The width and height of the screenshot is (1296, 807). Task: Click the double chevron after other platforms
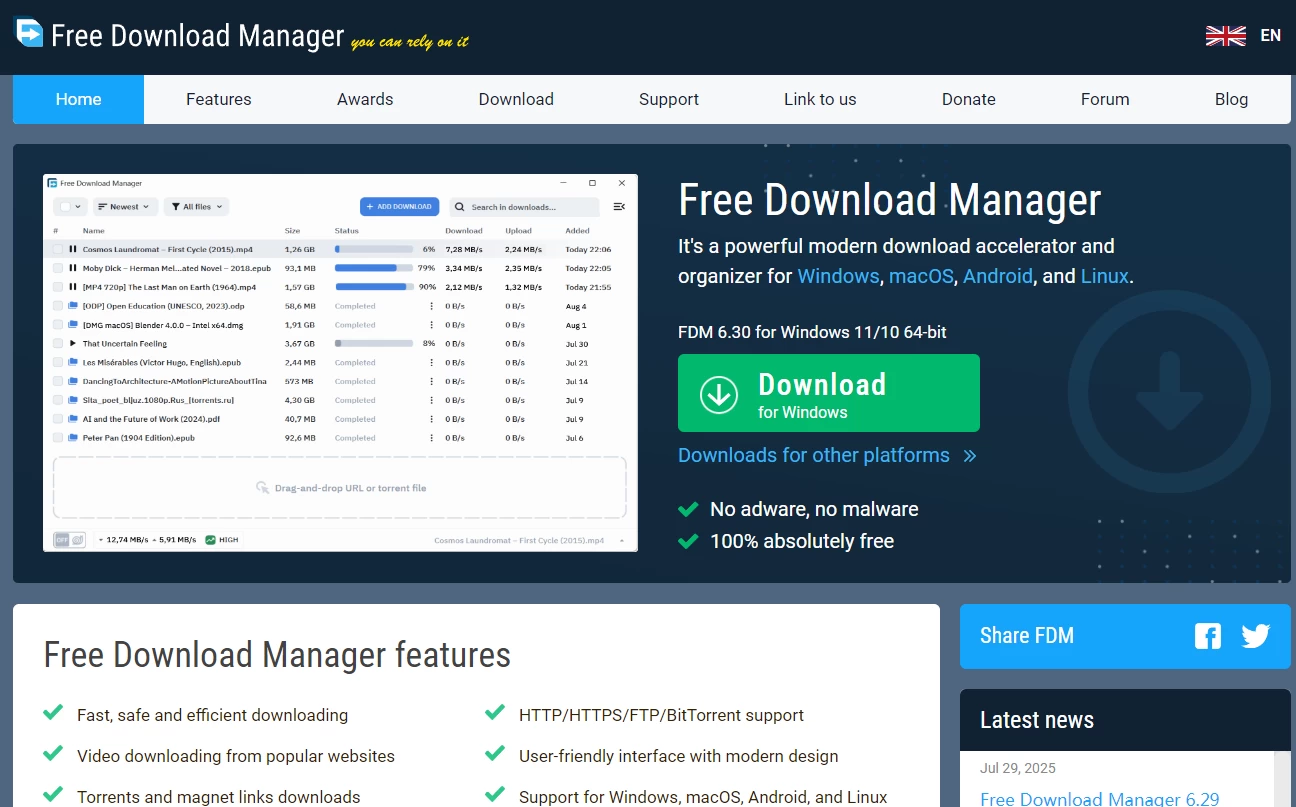[969, 456]
